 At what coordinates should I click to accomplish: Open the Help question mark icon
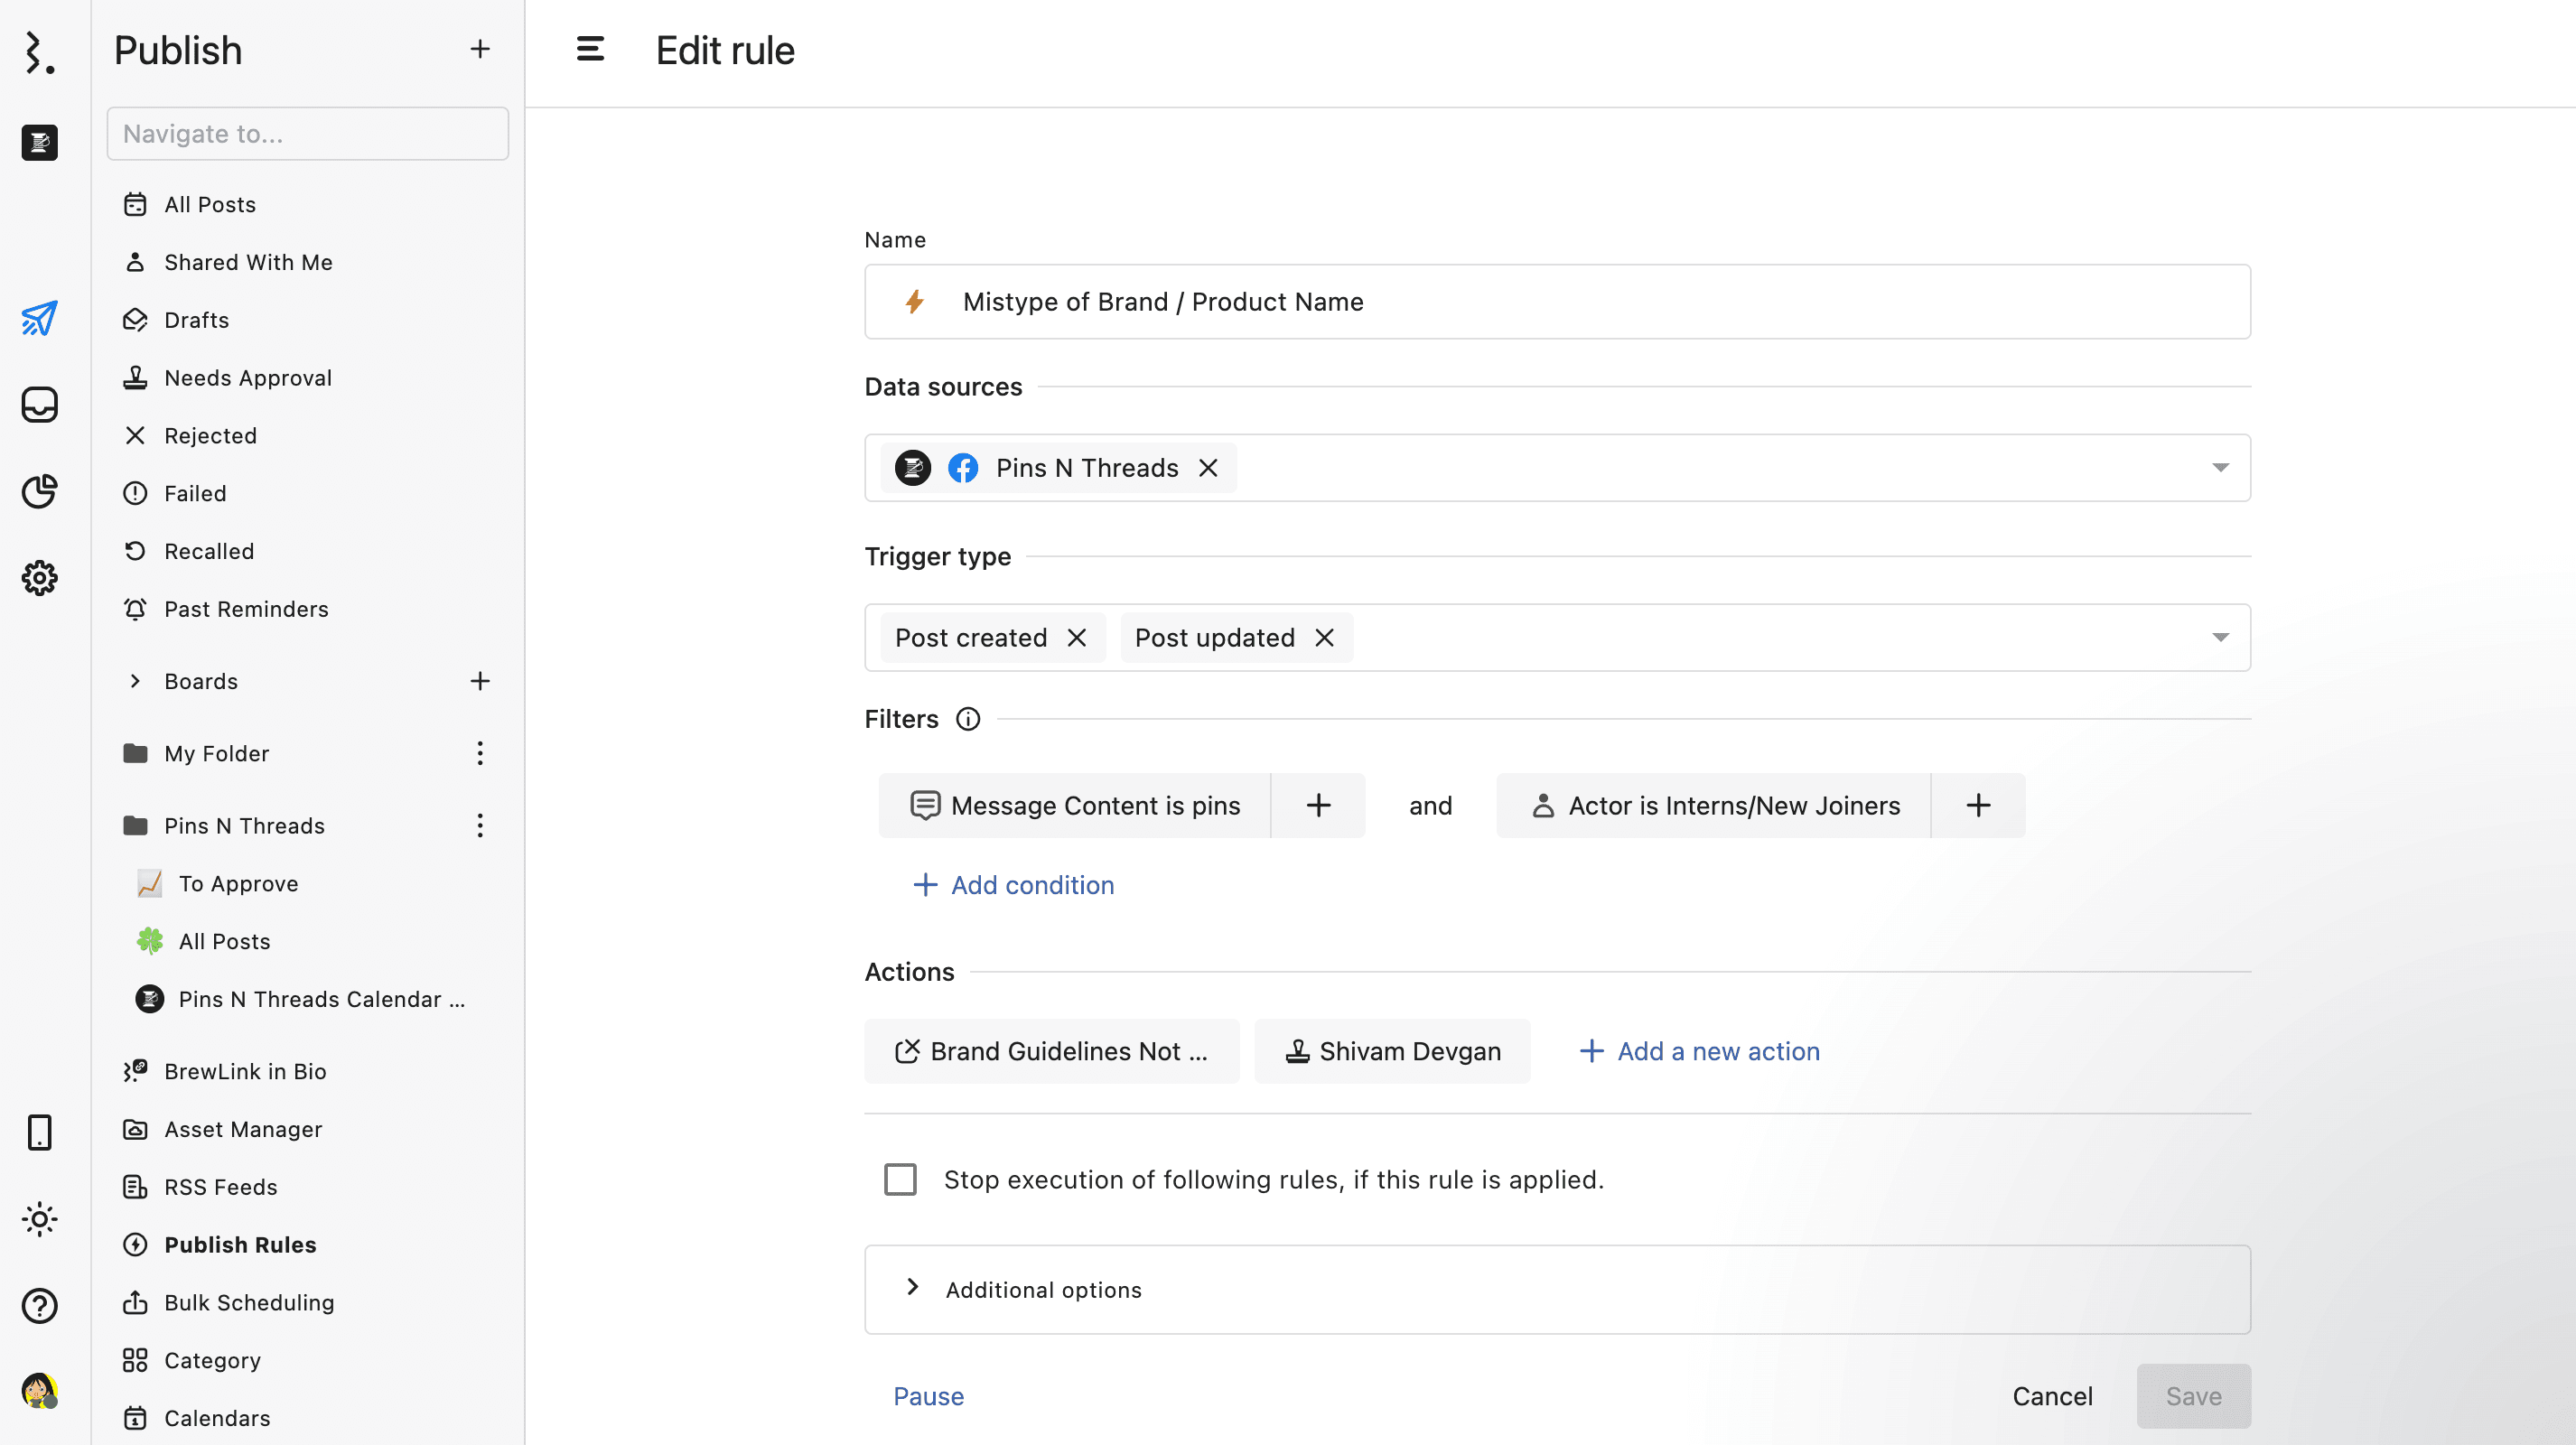point(39,1305)
